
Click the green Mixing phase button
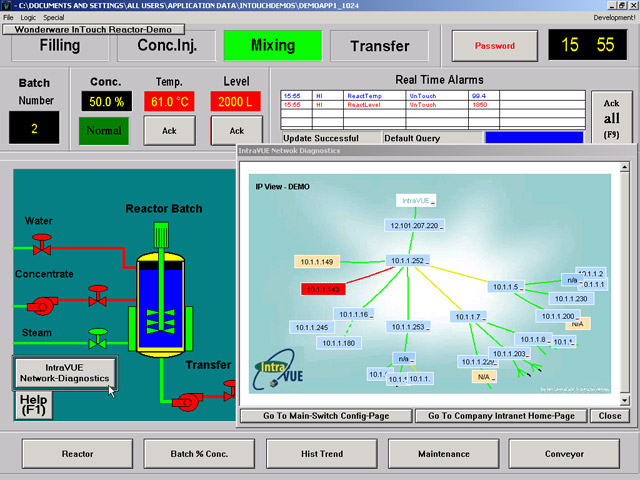pyautogui.click(x=273, y=45)
